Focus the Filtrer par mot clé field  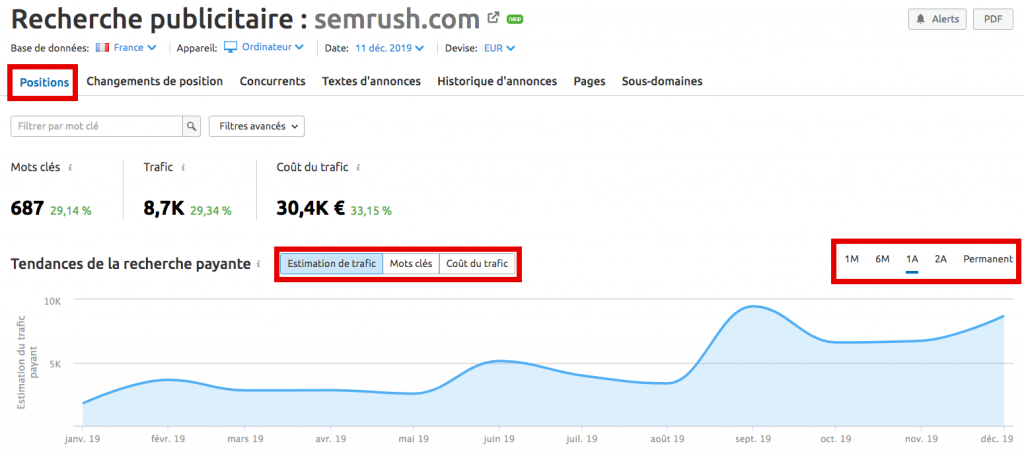(x=96, y=127)
